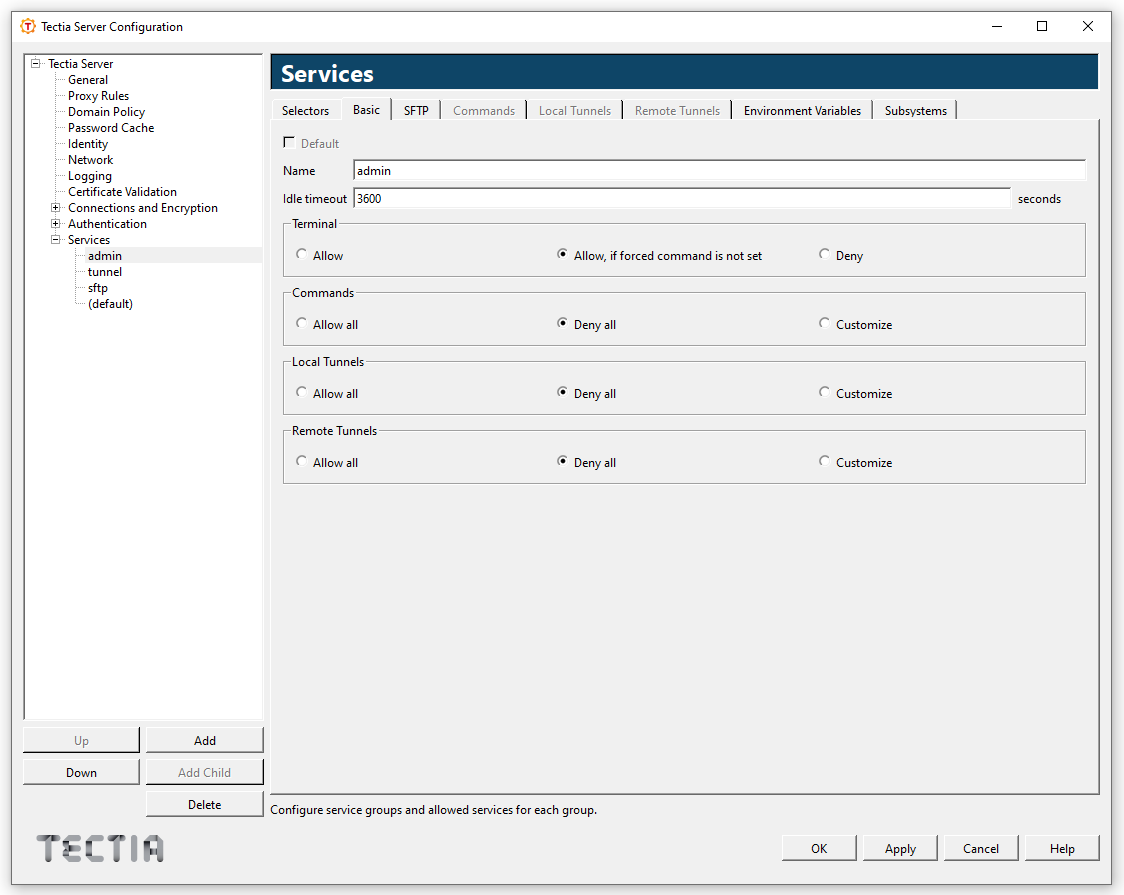Select Connections and Encryption tree item
Image resolution: width=1124 pixels, height=895 pixels.
[x=143, y=208]
